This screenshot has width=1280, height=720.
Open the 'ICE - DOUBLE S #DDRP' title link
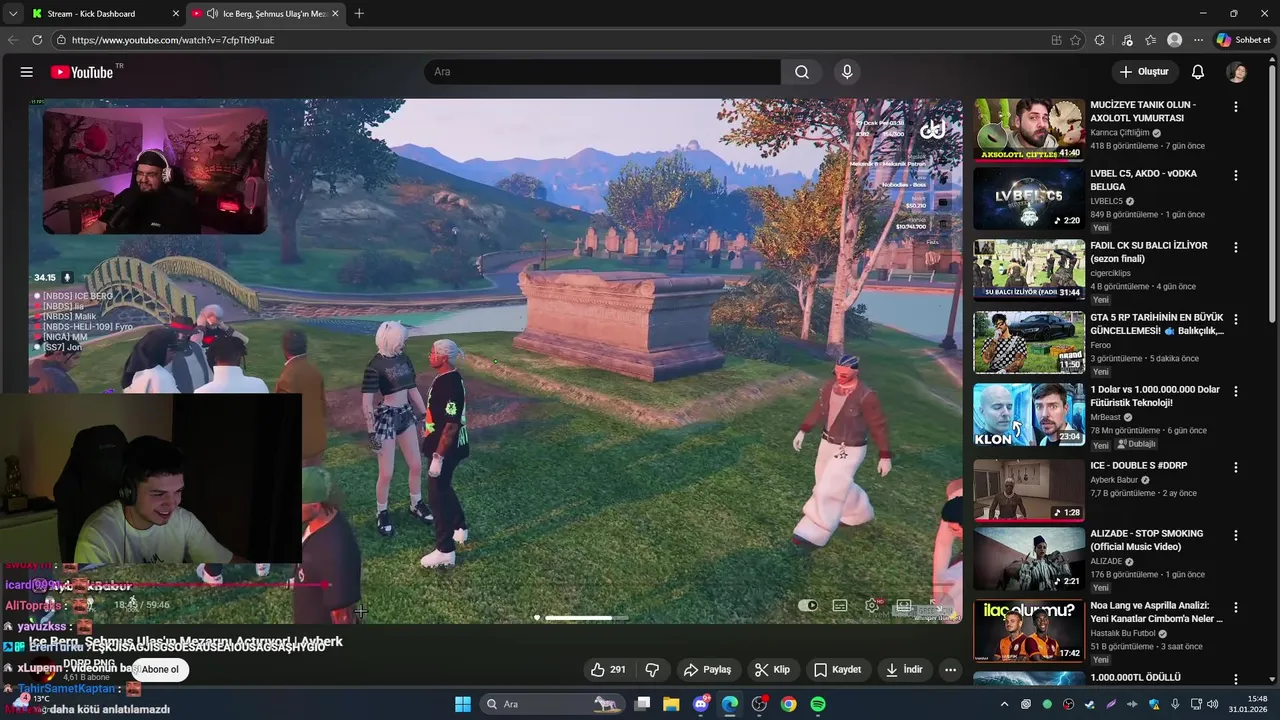1138,466
